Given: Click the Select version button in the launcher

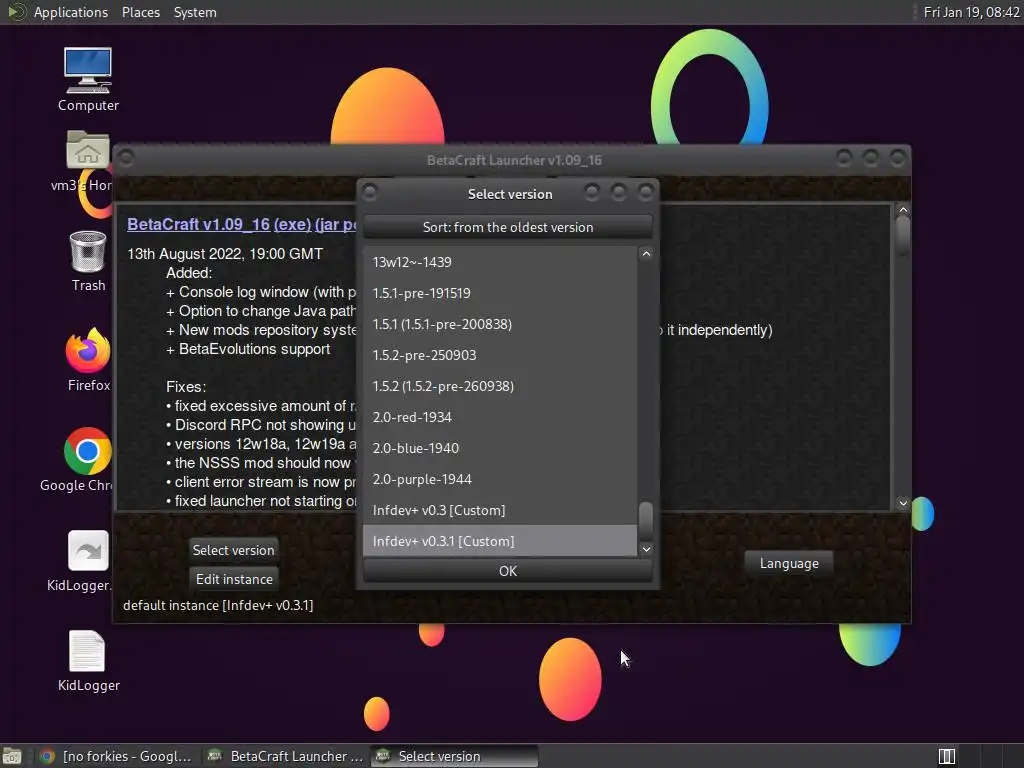Looking at the screenshot, I should pos(233,550).
